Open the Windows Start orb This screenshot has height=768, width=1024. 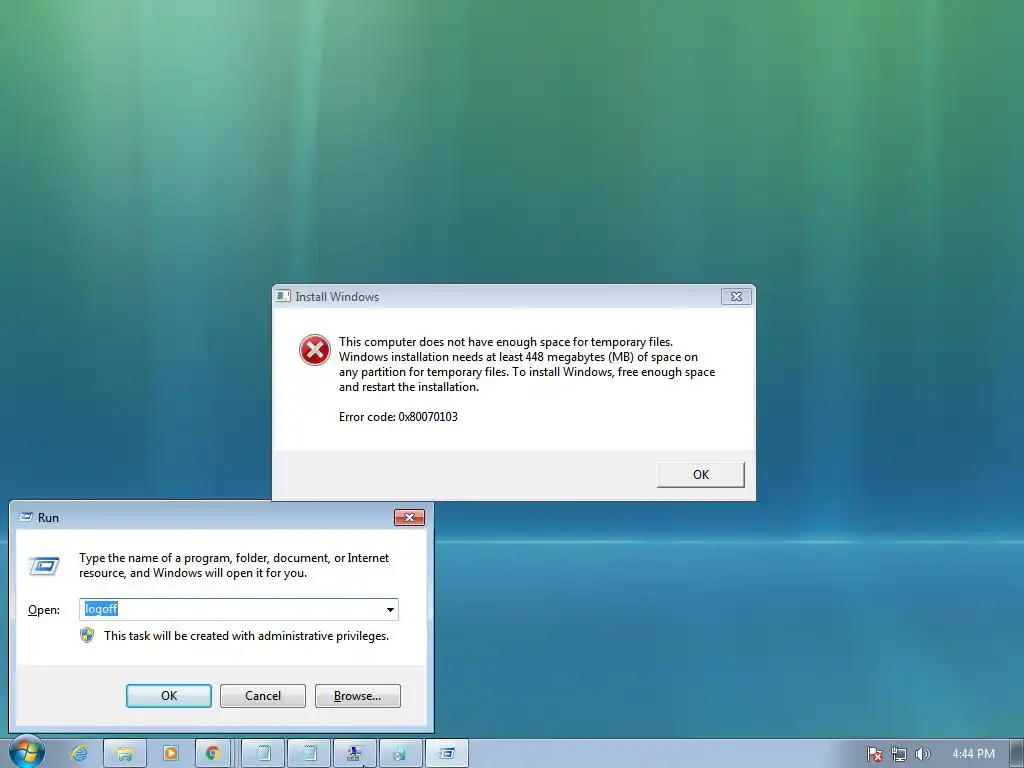tap(27, 752)
